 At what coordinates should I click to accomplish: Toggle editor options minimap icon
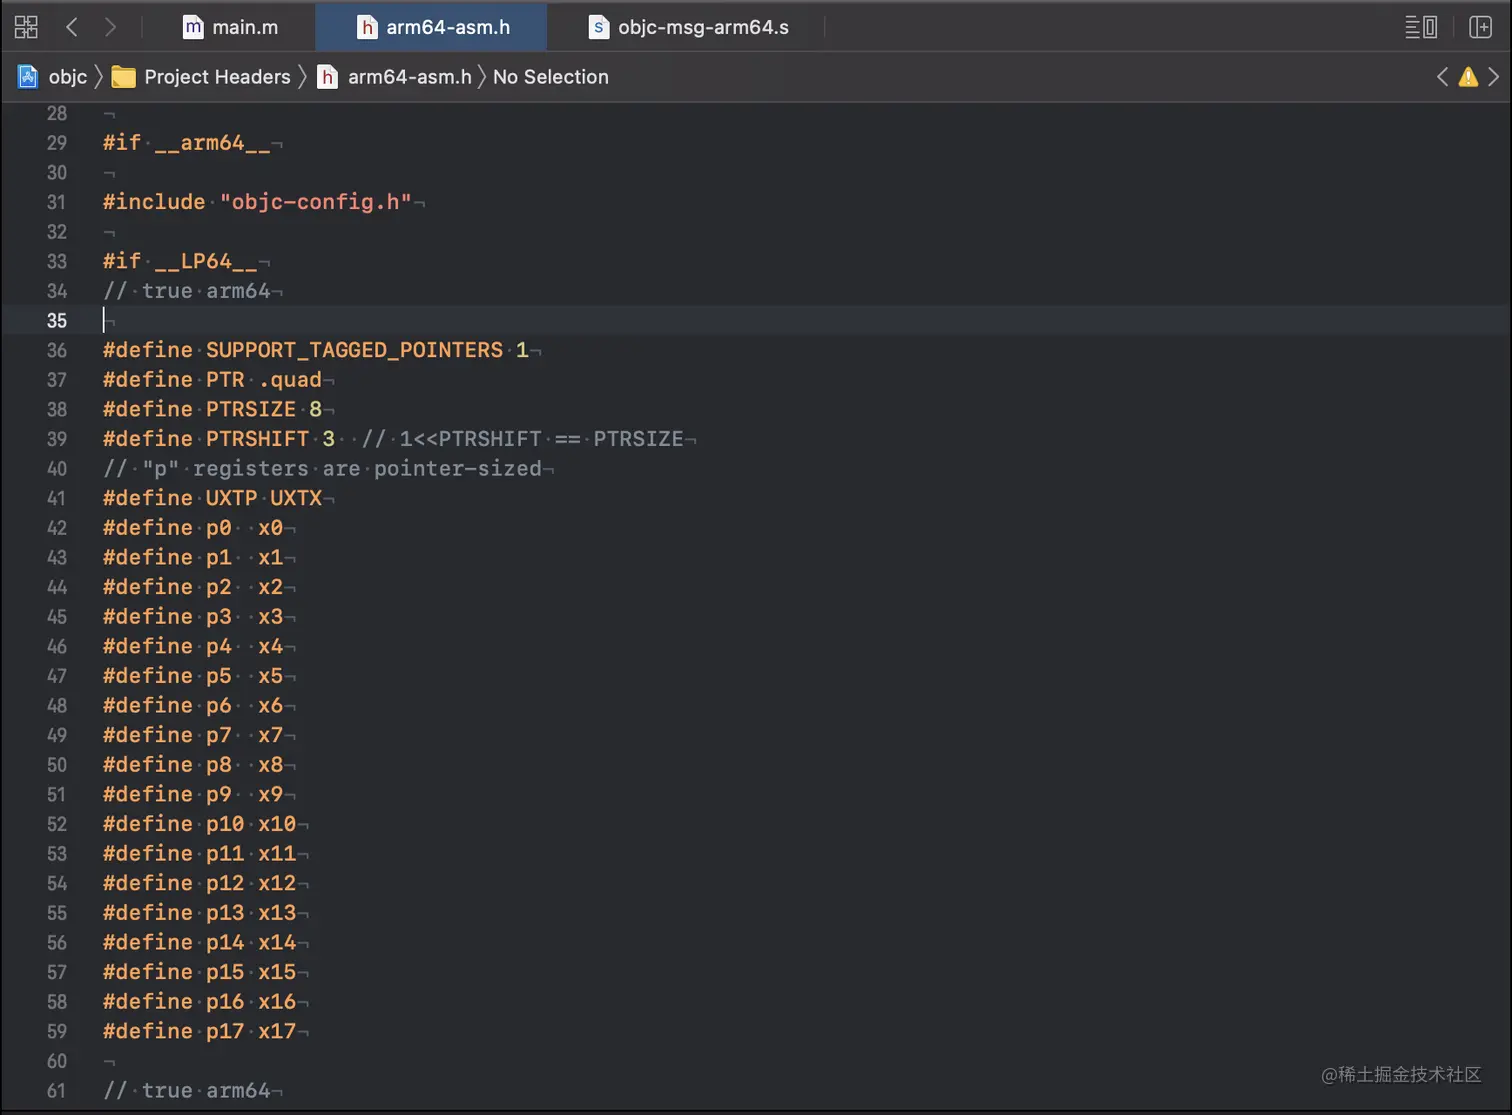tap(1421, 27)
